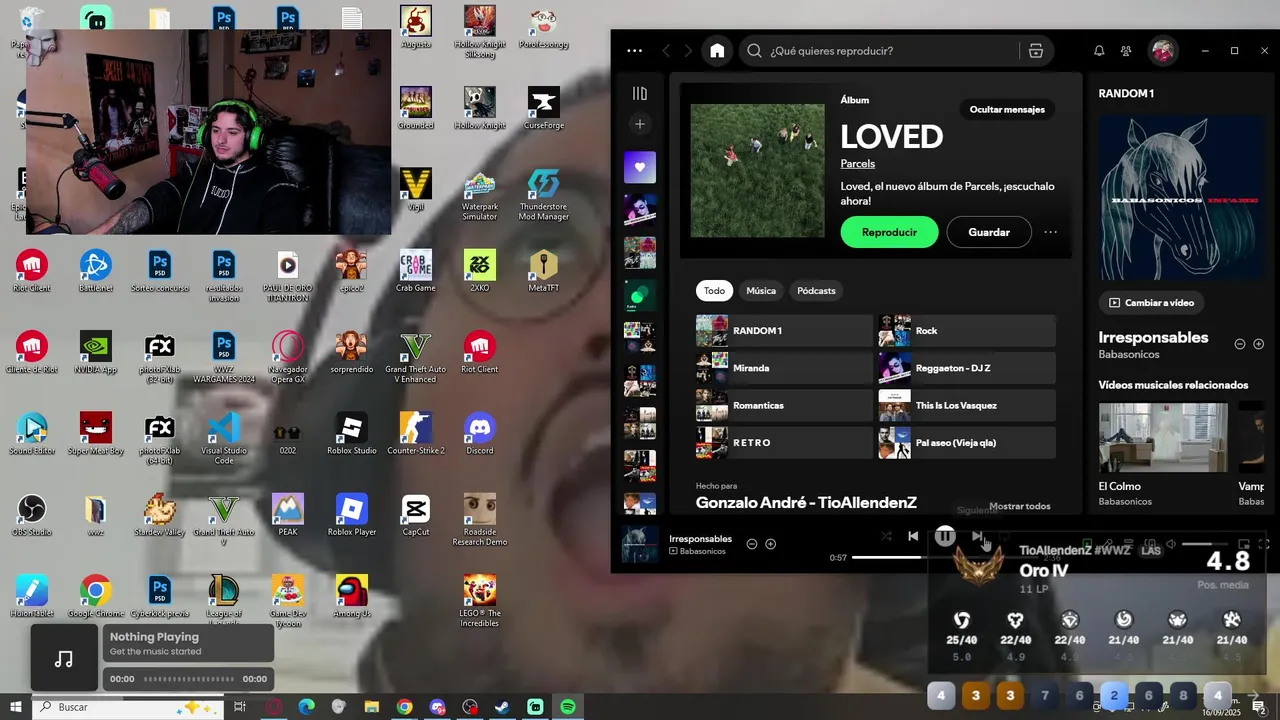Select the Pódcasts filter chip
This screenshot has width=1280, height=720.
pos(816,291)
